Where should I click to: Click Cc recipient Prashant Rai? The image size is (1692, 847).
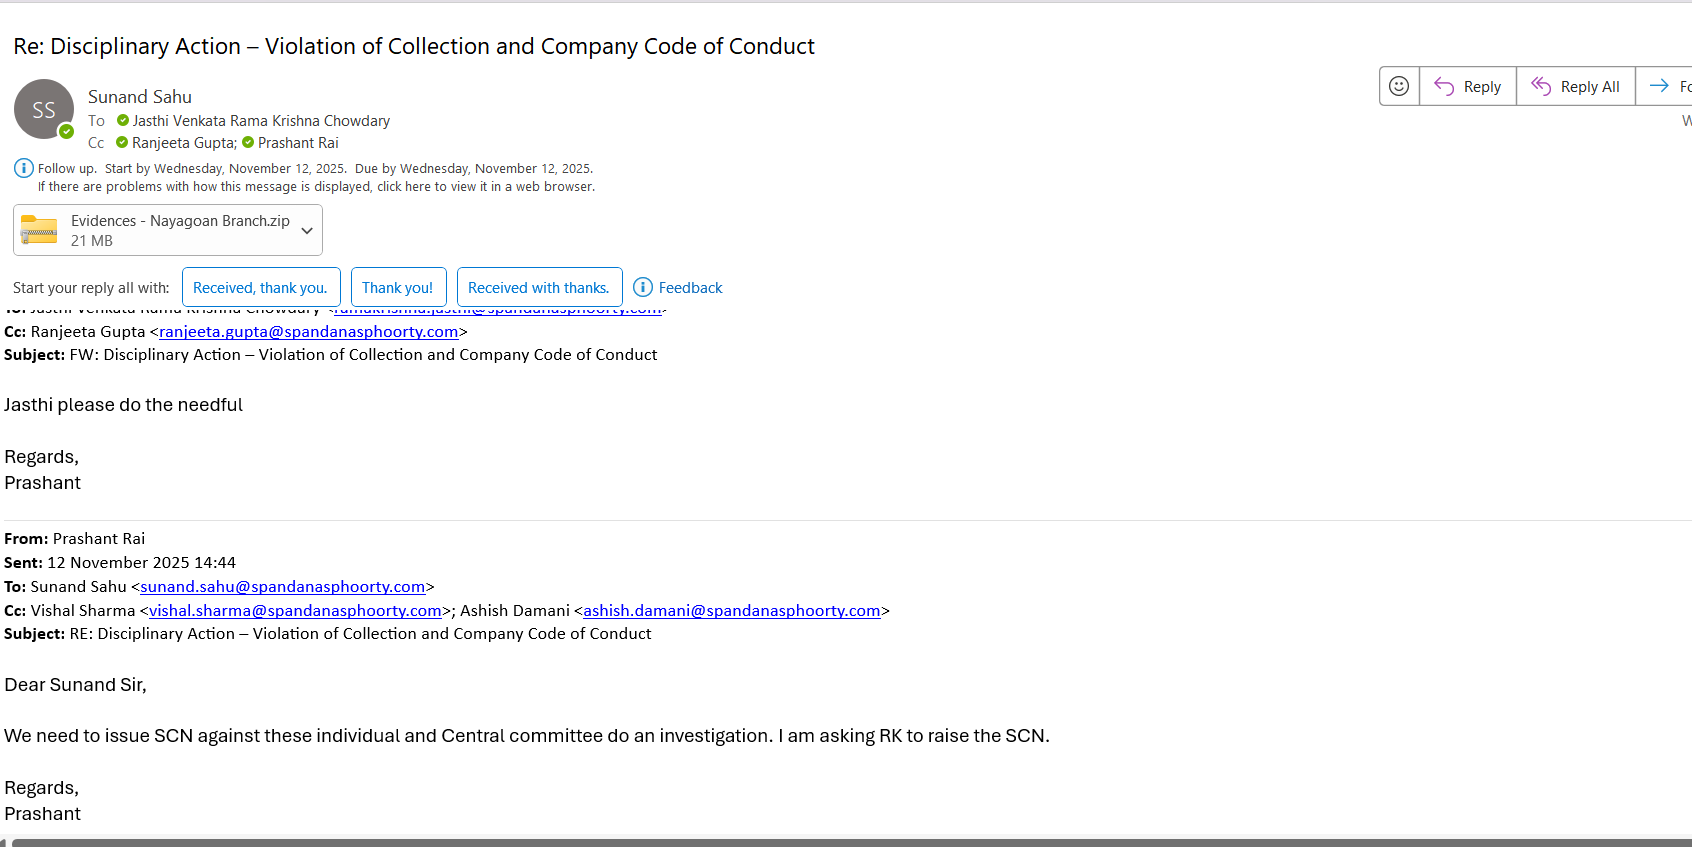click(x=298, y=142)
